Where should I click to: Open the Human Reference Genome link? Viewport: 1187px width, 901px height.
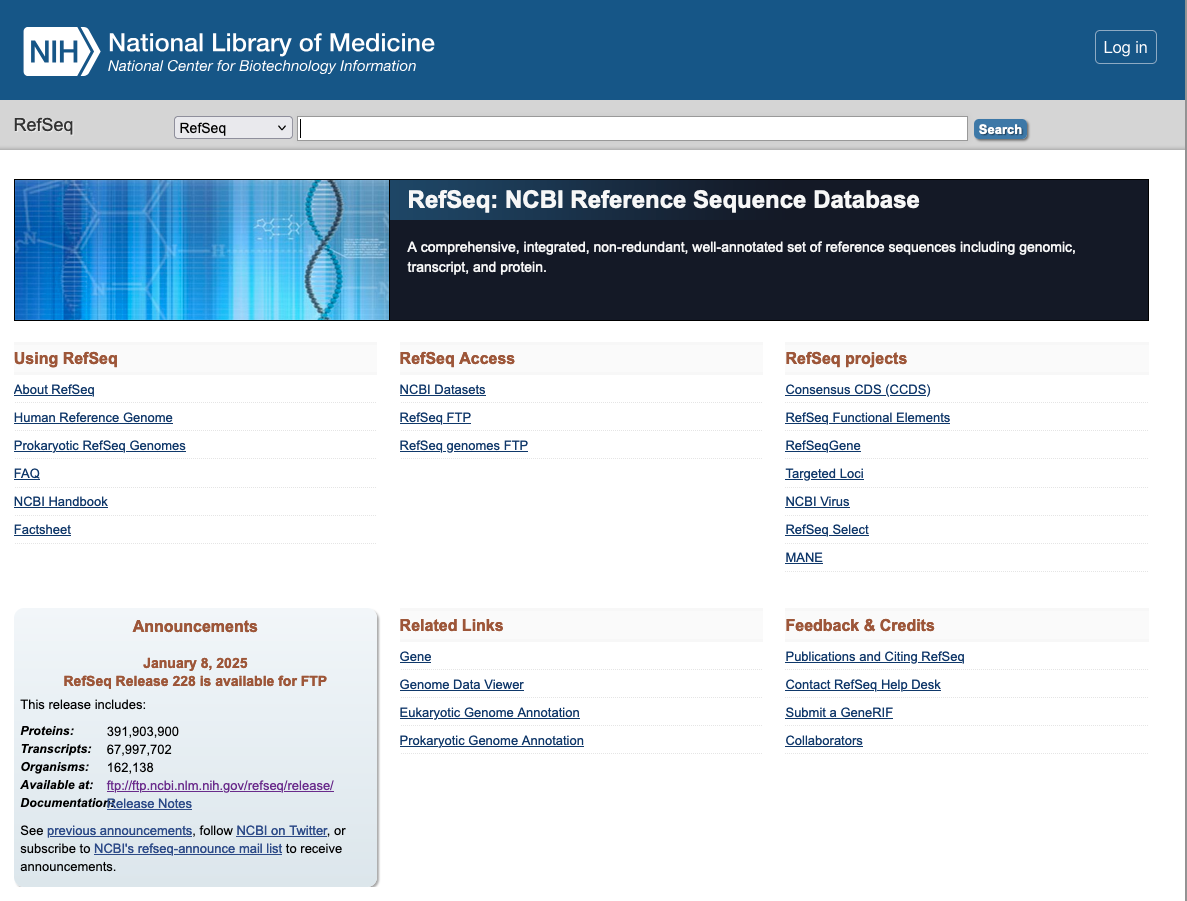tap(93, 418)
